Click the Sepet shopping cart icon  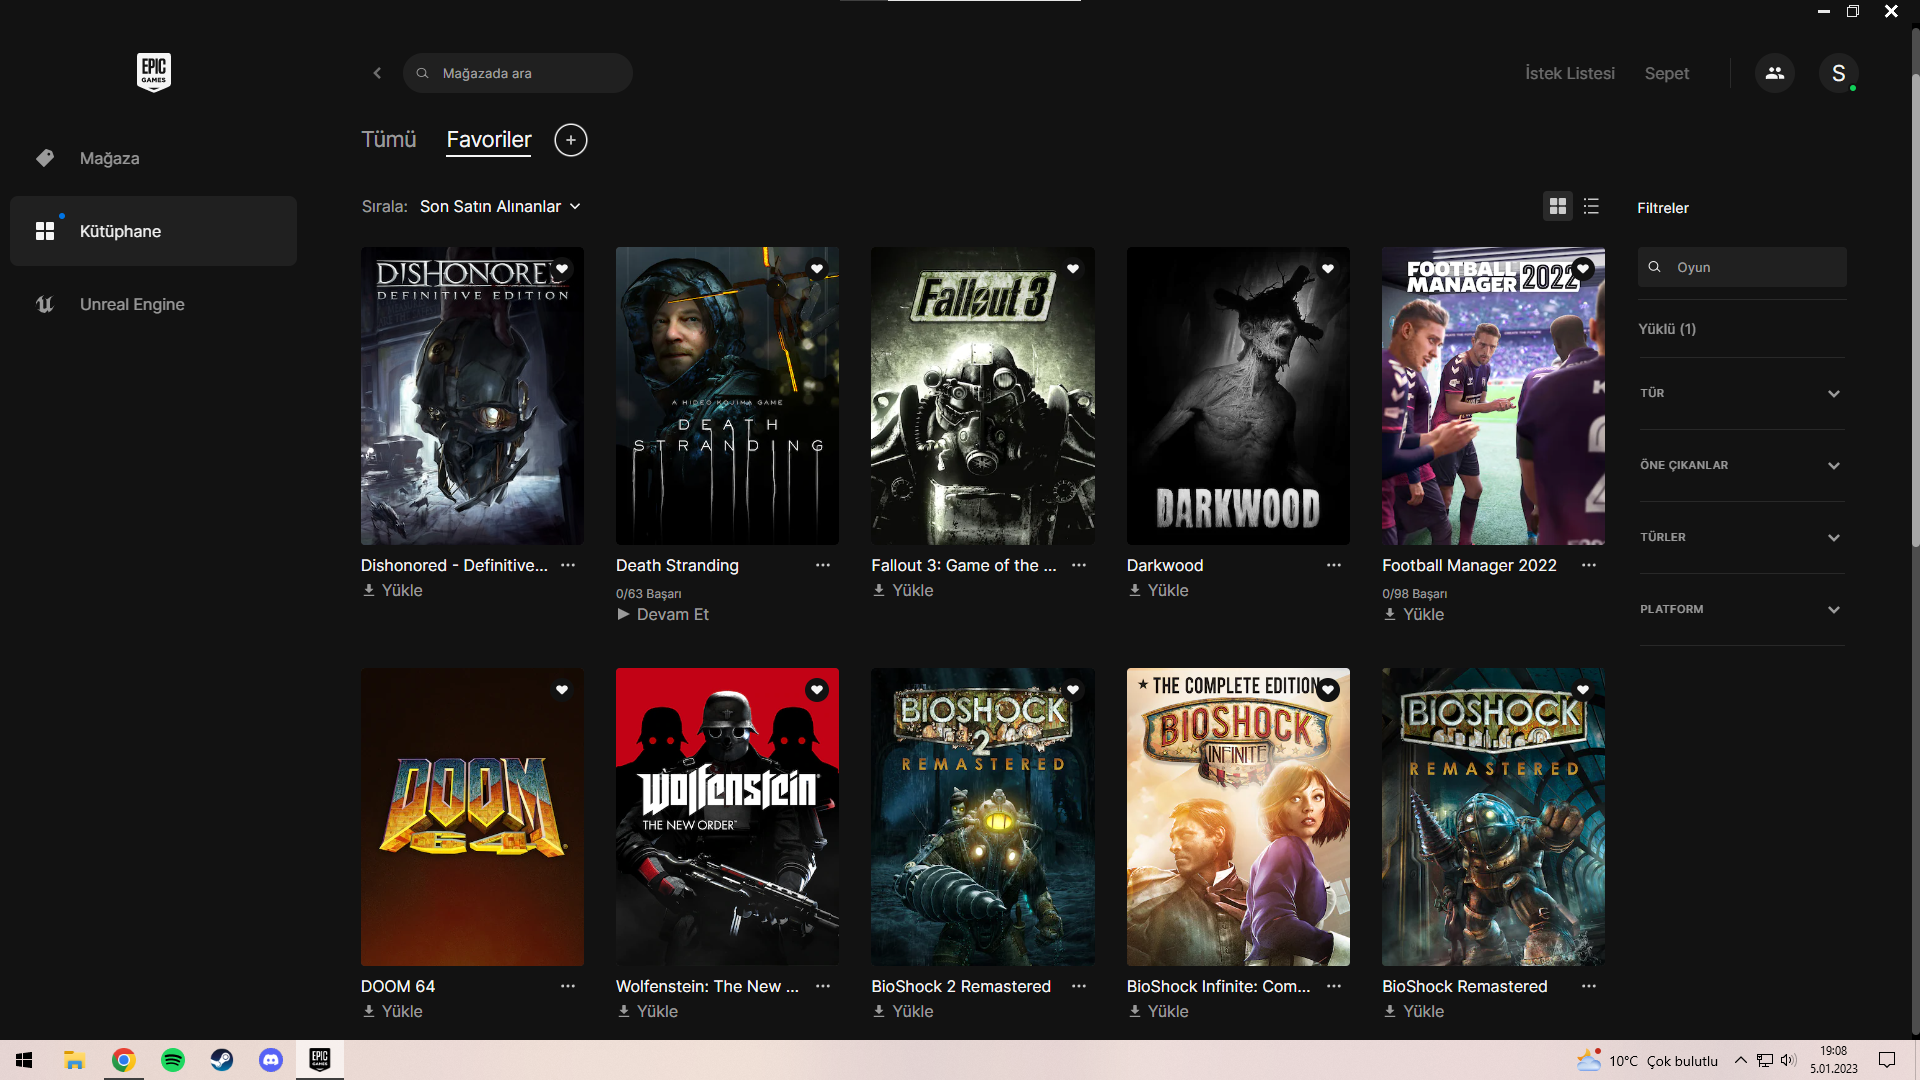1665,73
